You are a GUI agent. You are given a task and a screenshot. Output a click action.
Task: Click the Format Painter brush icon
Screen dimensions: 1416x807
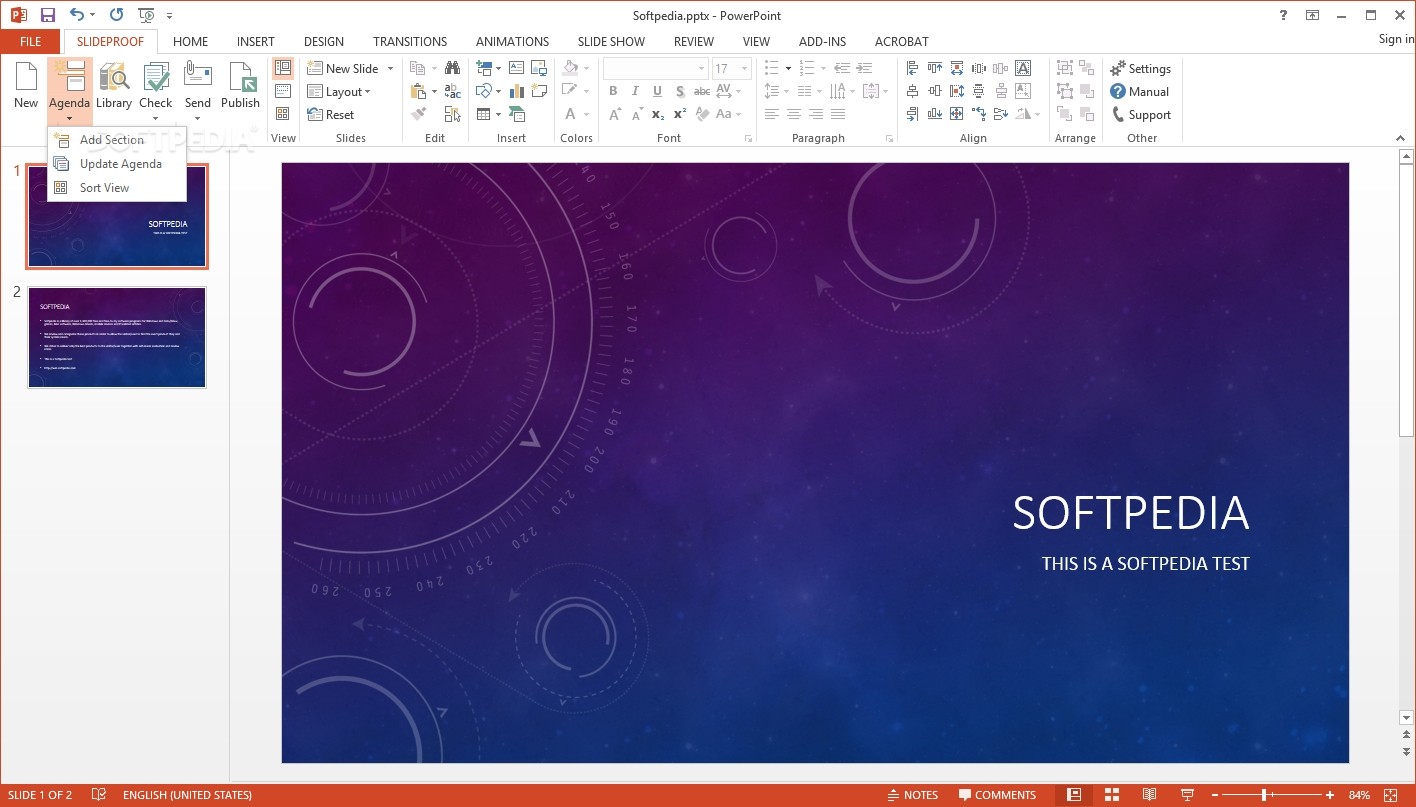(x=419, y=114)
